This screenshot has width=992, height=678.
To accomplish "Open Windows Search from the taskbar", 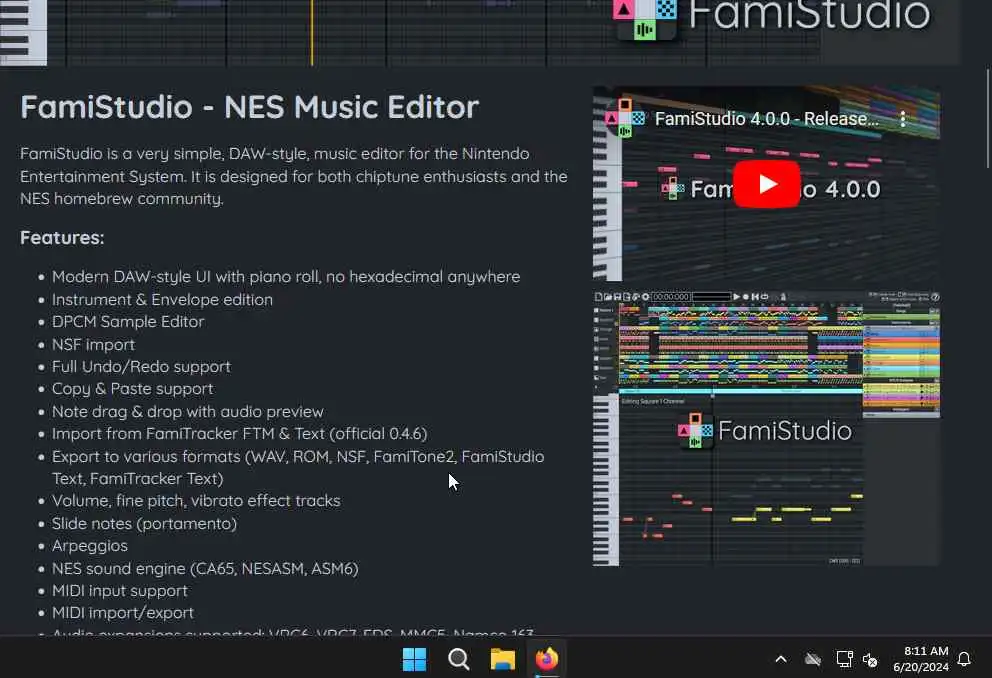I will tap(459, 659).
